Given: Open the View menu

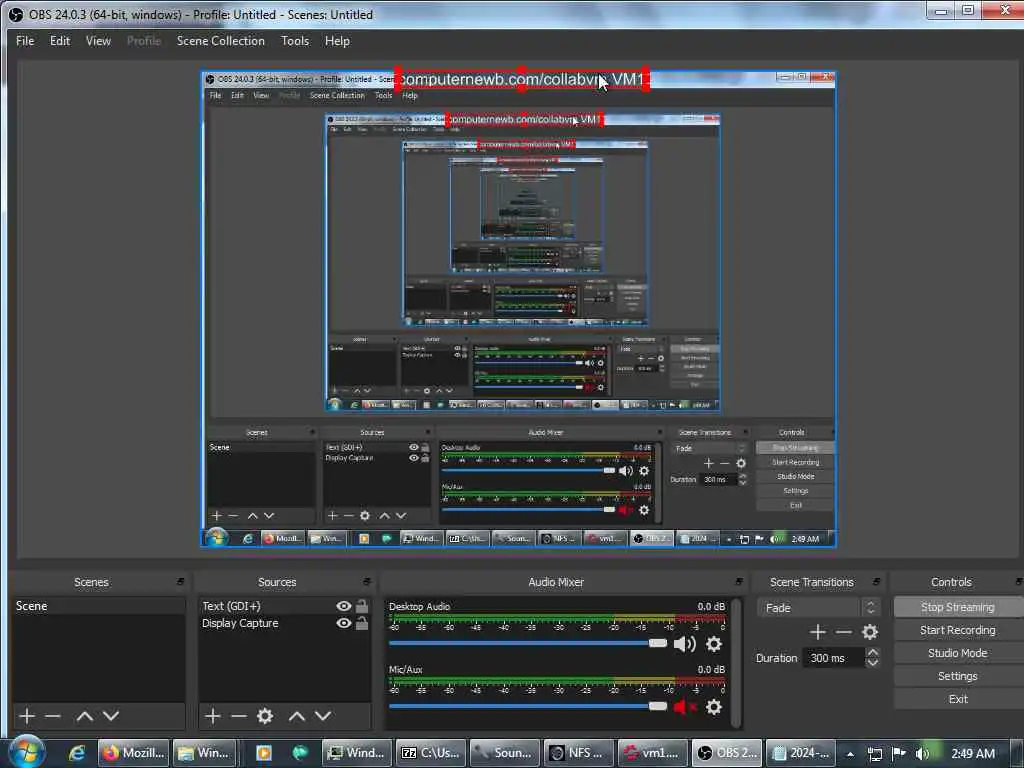Looking at the screenshot, I should coord(99,40).
